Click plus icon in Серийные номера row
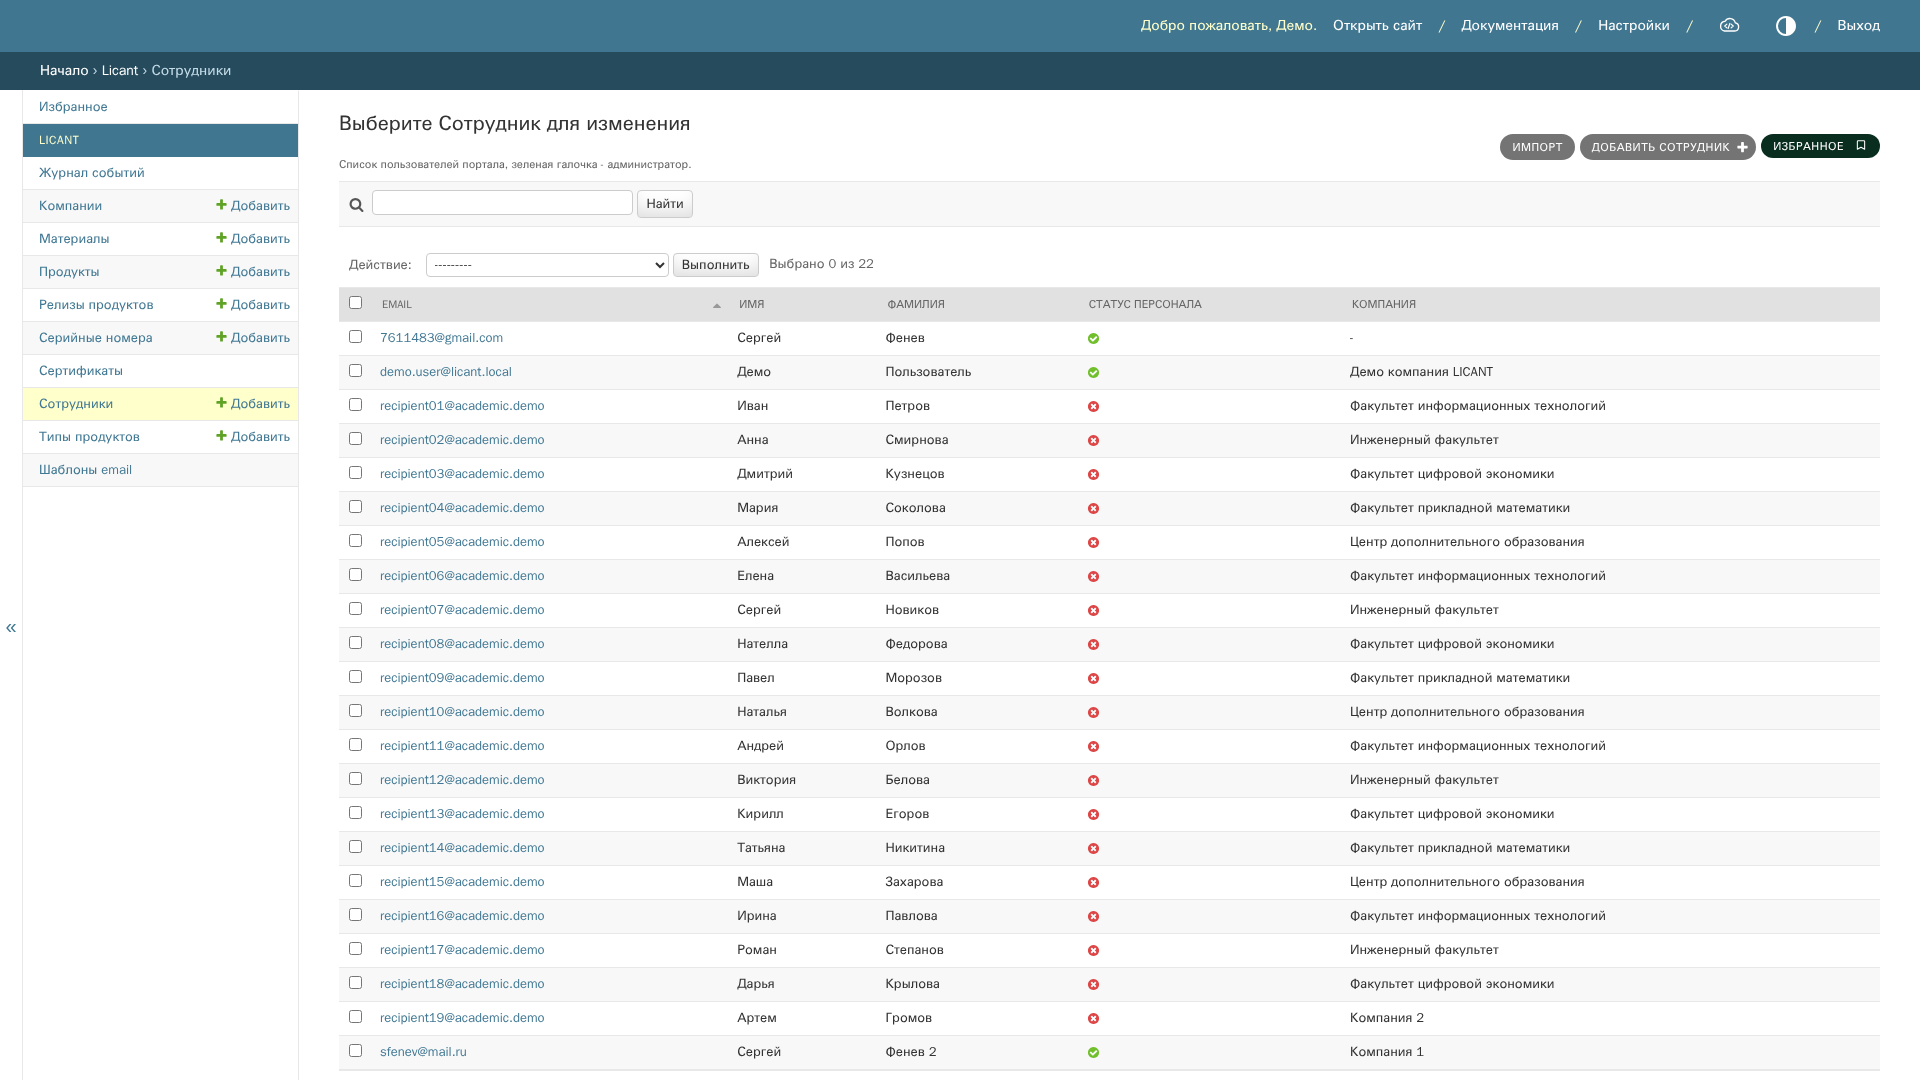This screenshot has width=1920, height=1080. [221, 337]
